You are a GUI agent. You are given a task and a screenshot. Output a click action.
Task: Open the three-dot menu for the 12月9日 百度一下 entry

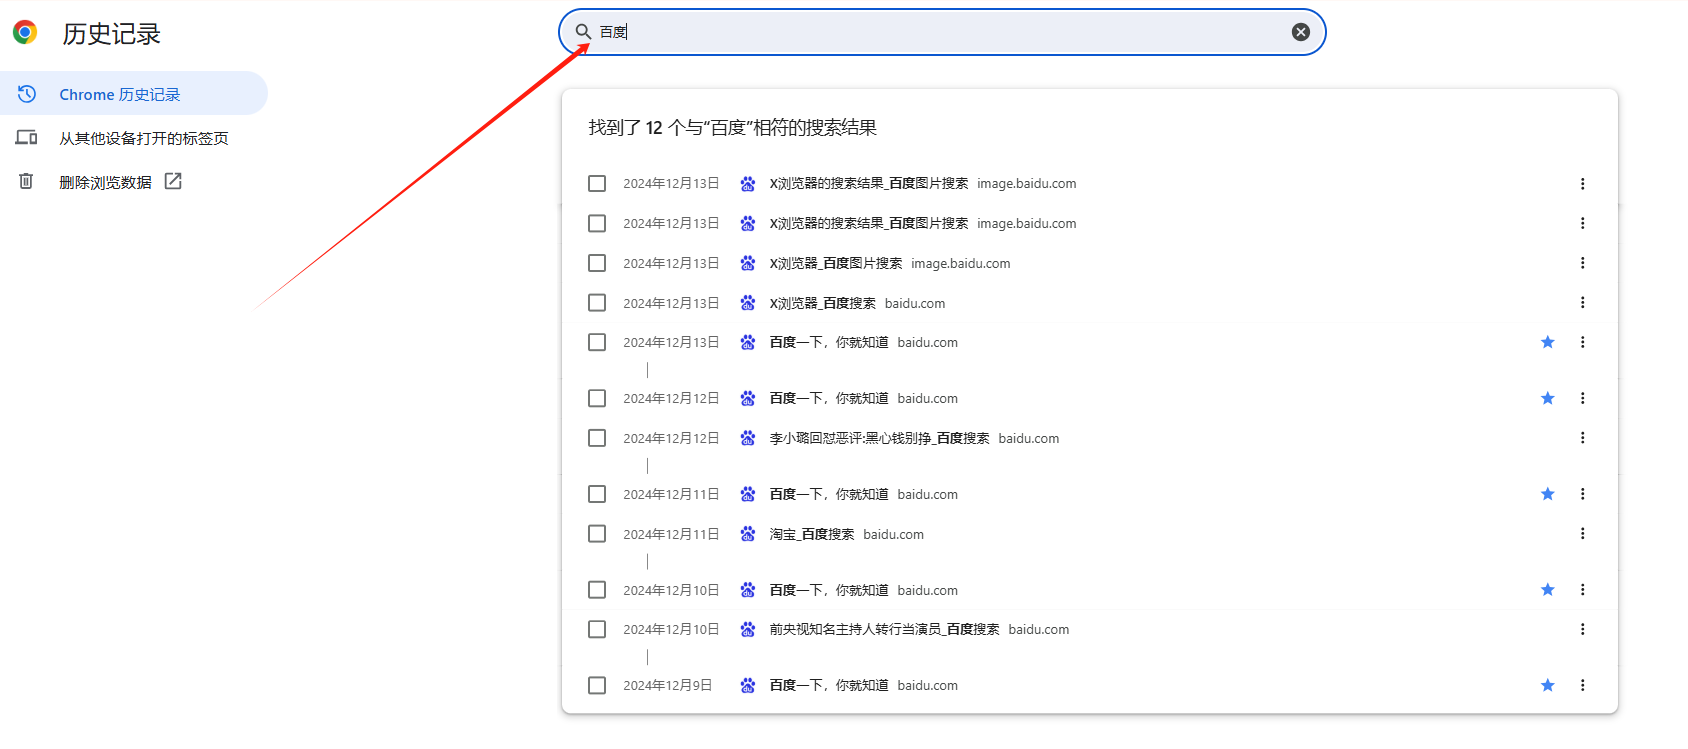pyautogui.click(x=1582, y=685)
